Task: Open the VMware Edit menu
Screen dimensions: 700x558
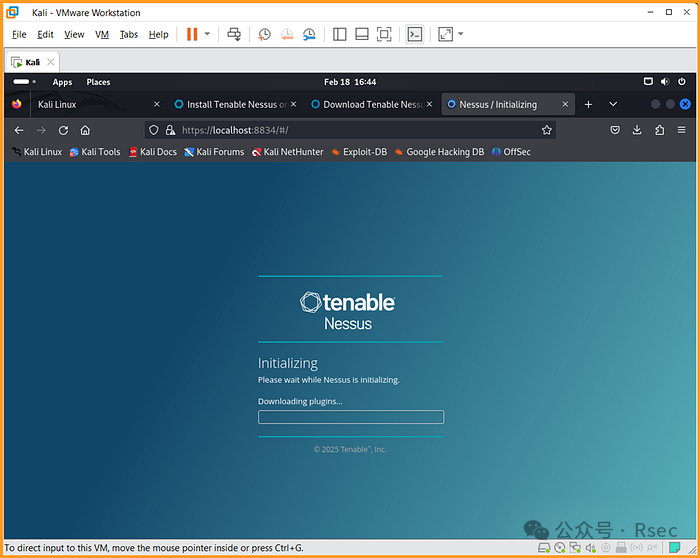Action: [x=45, y=34]
